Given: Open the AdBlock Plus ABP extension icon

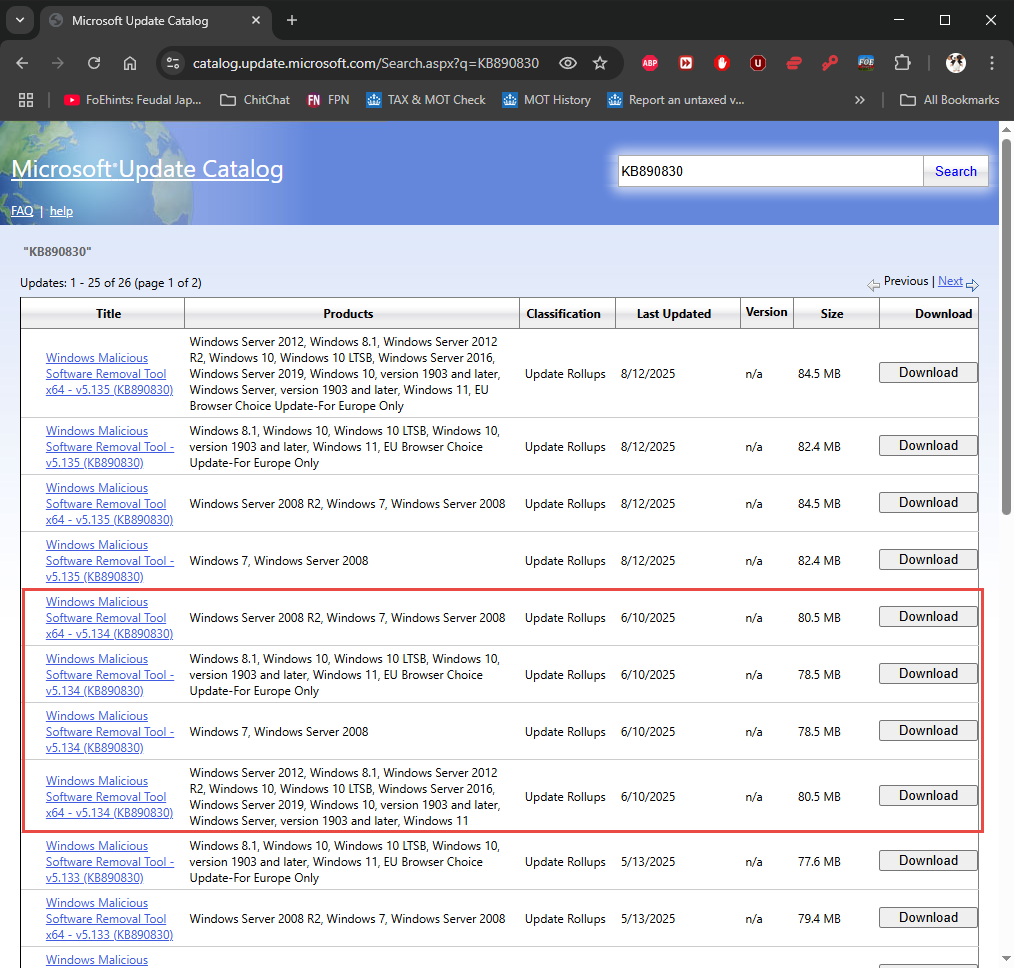Looking at the screenshot, I should 650,63.
